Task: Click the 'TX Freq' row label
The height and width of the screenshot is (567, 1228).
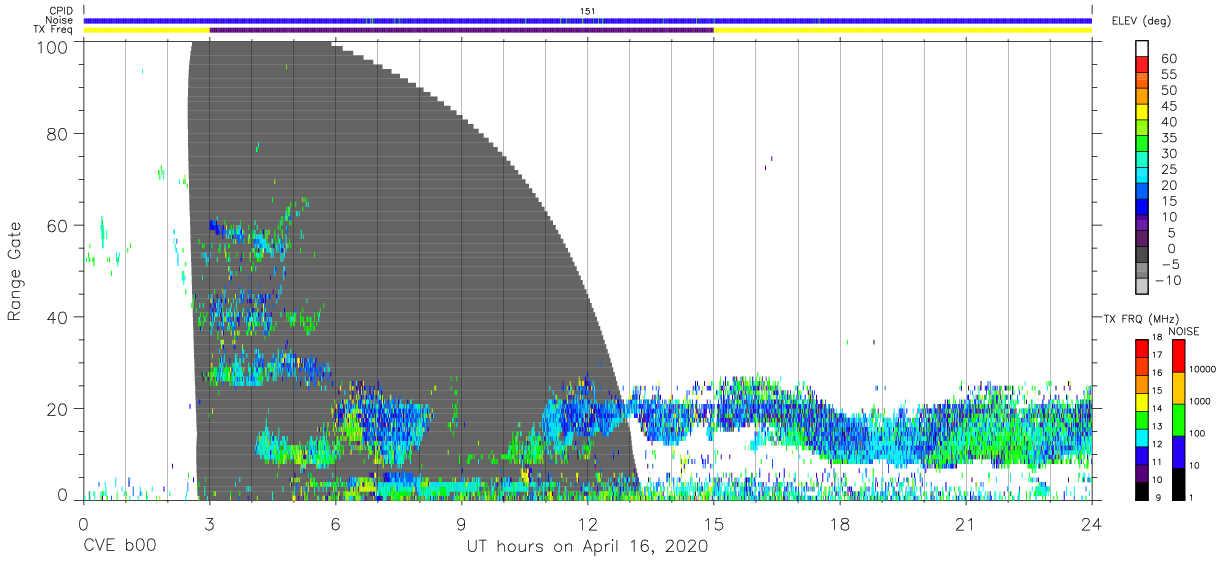Action: [53, 30]
